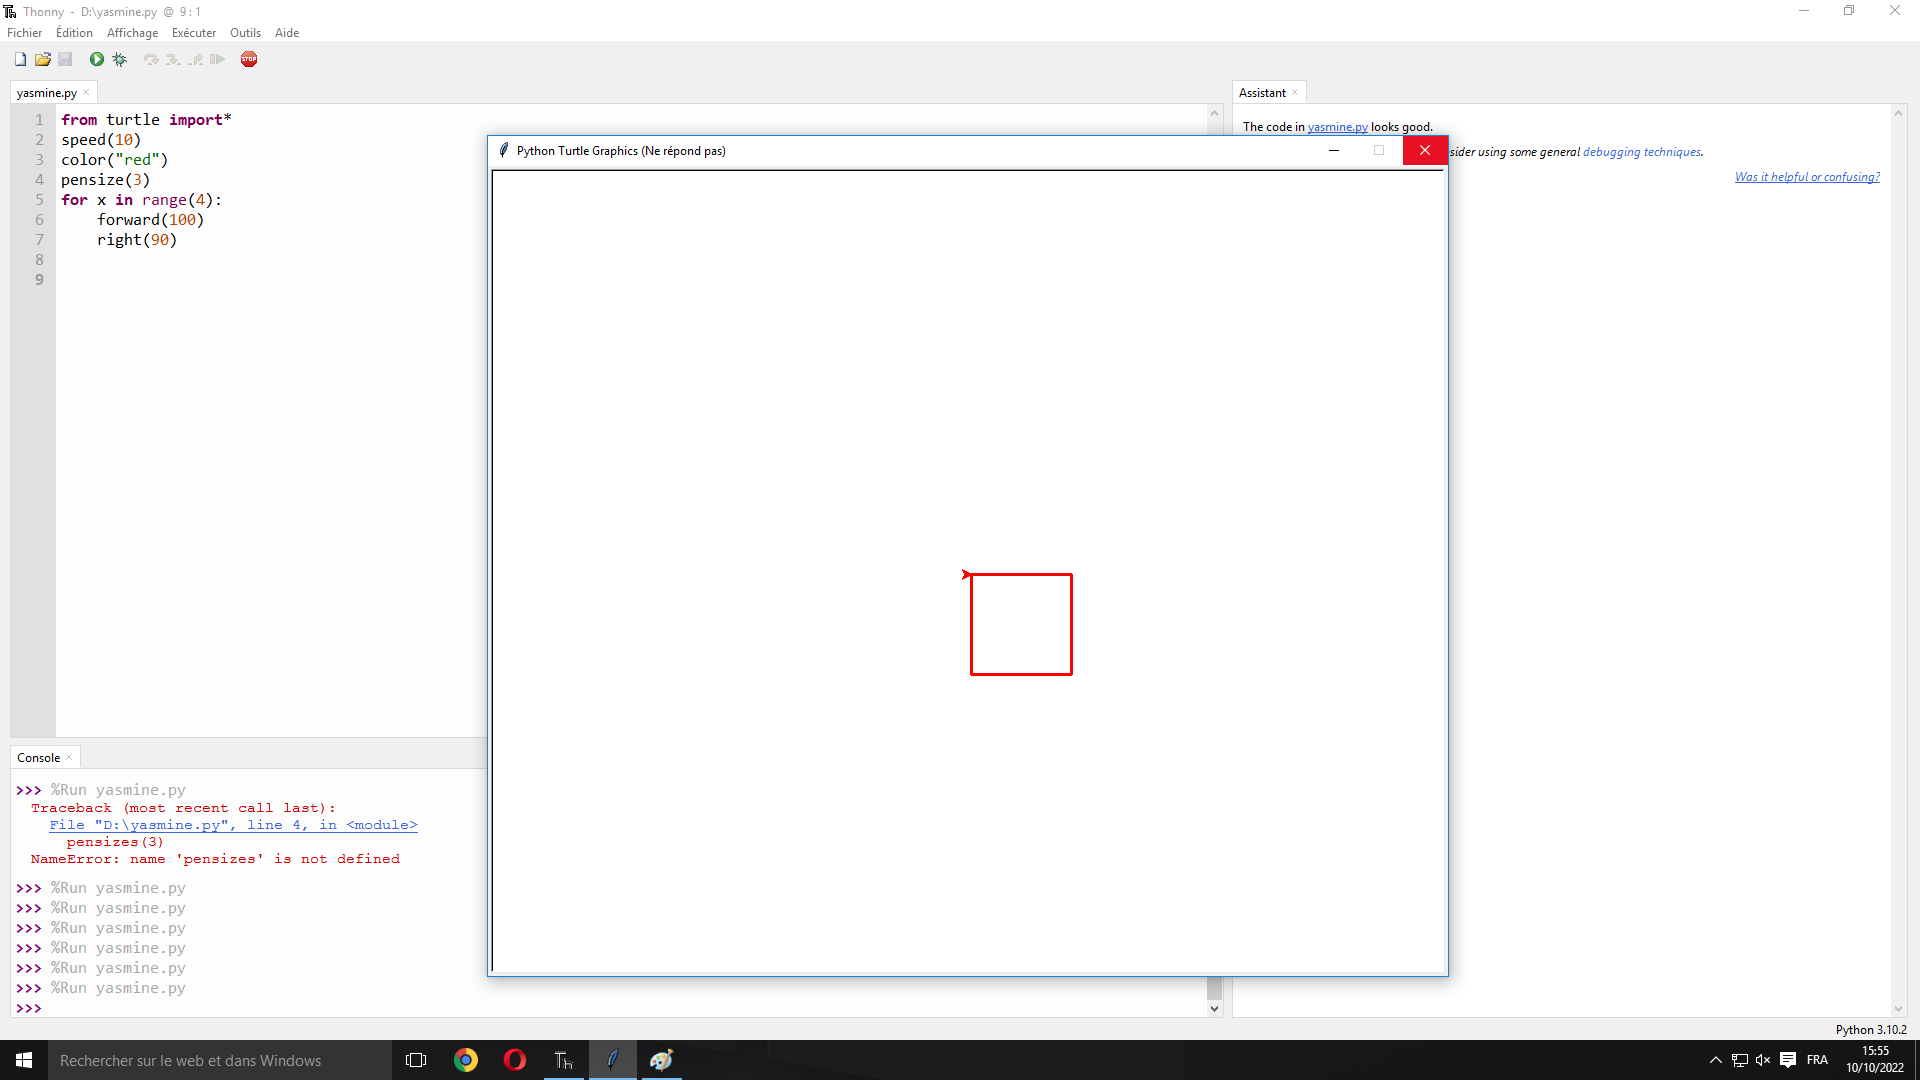Close the Assistant panel tab
Viewport: 1920px width, 1080px height.
[x=1295, y=93]
